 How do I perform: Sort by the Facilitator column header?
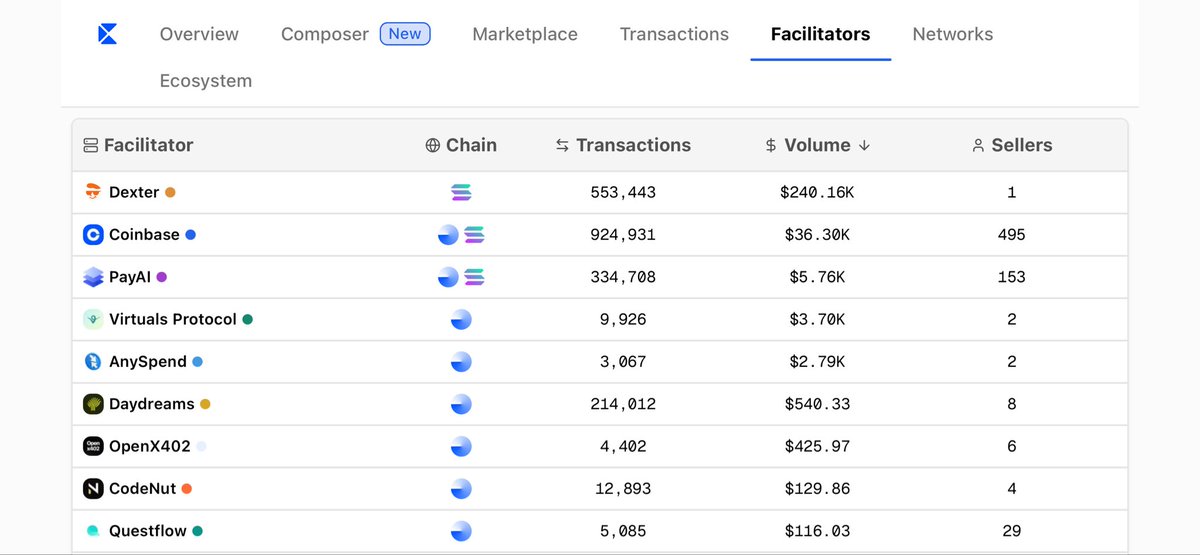pos(139,145)
